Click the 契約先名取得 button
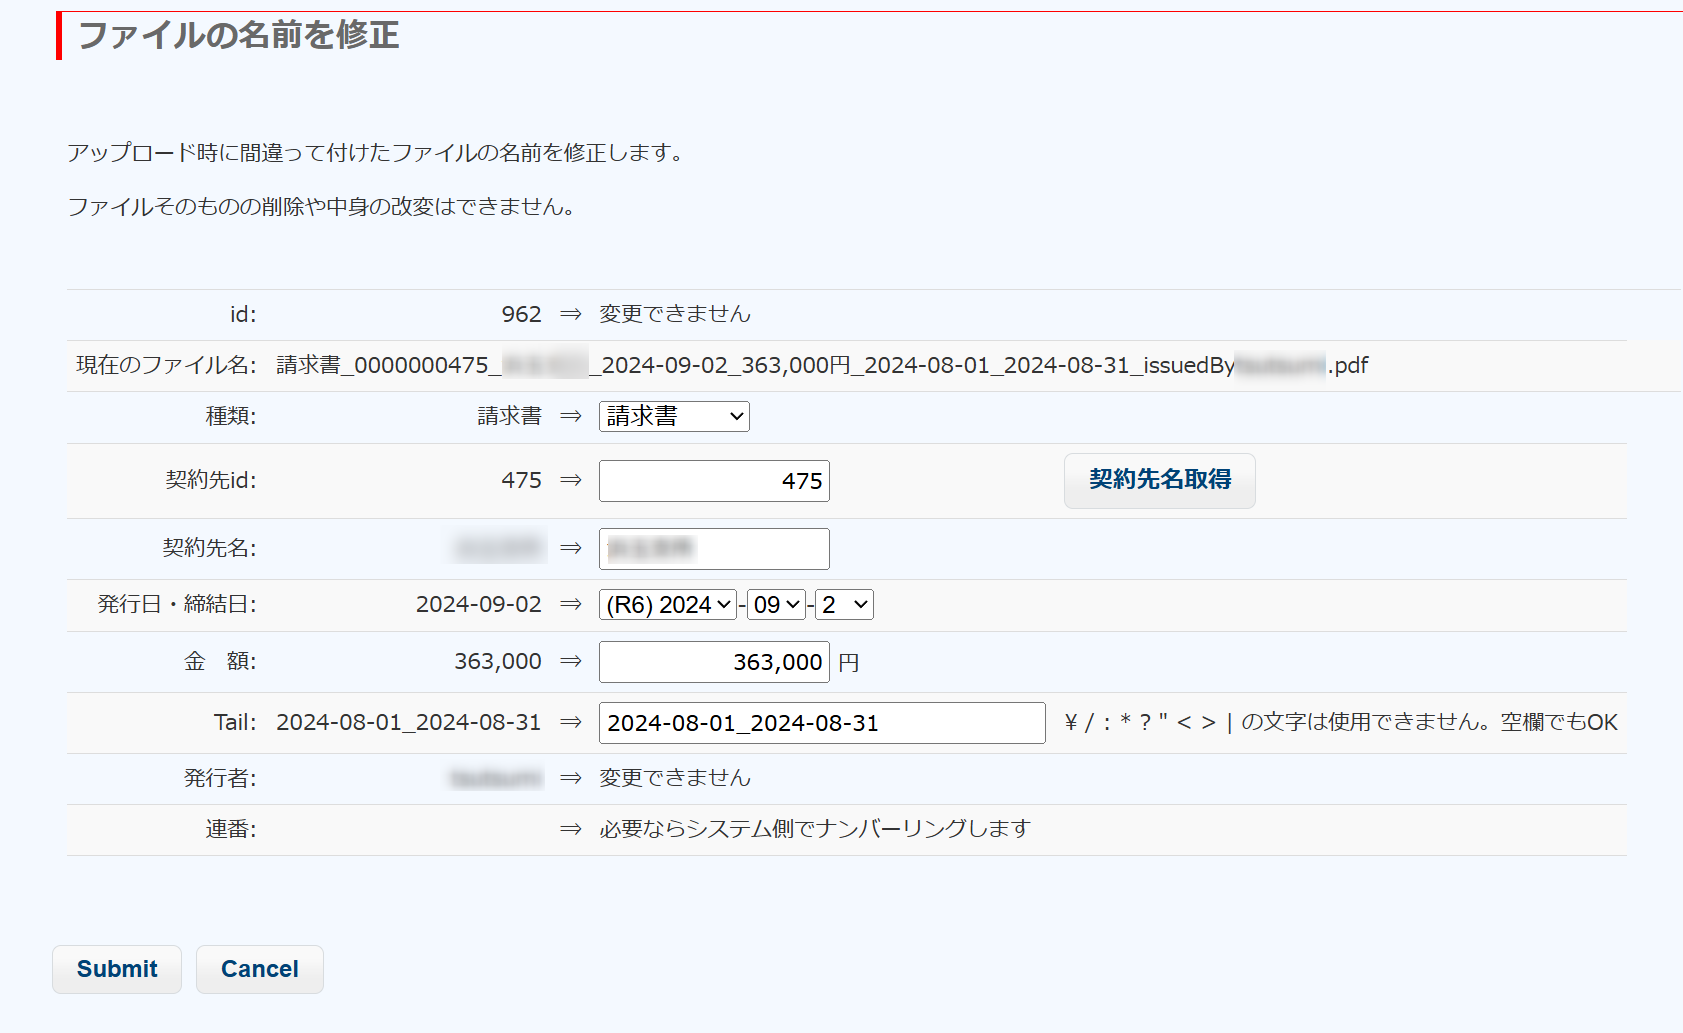 1159,480
